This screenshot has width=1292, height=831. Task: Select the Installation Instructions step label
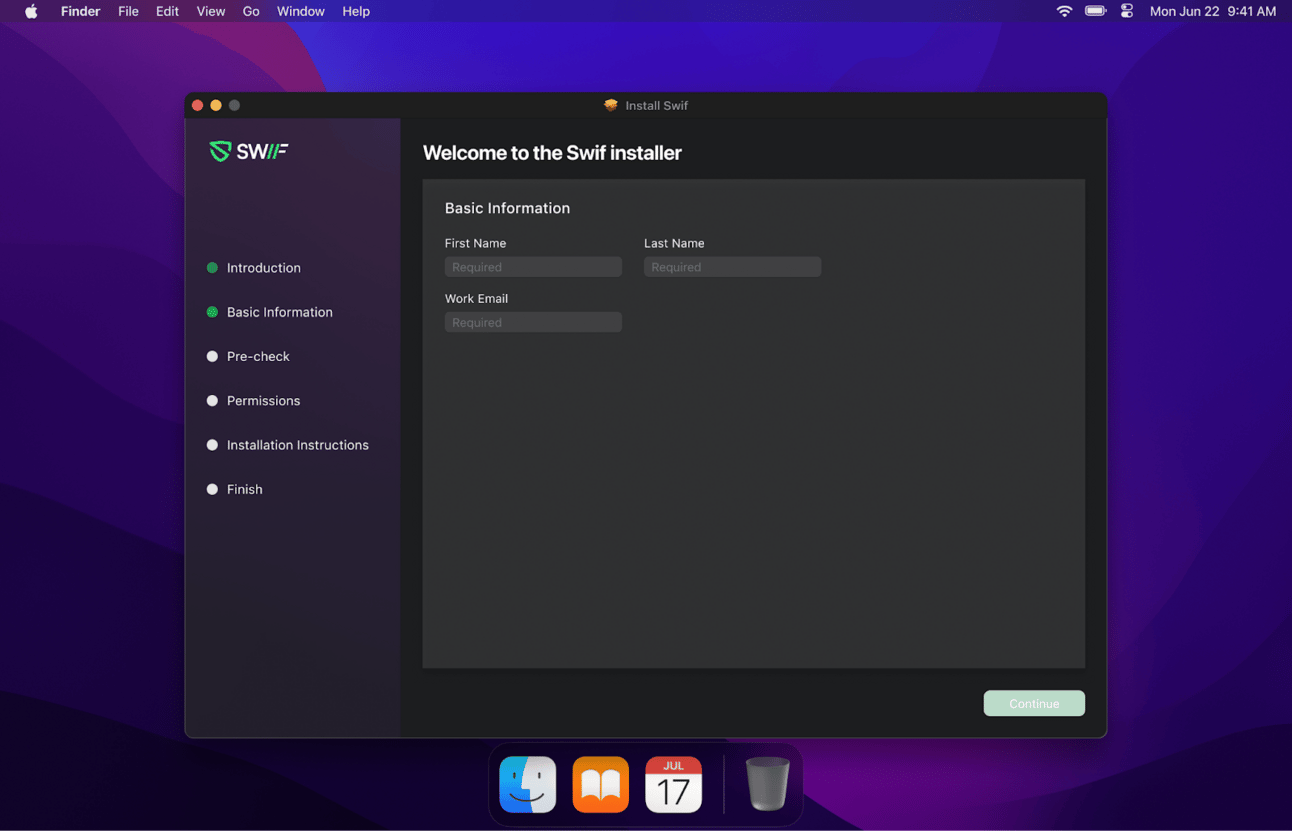pos(298,445)
